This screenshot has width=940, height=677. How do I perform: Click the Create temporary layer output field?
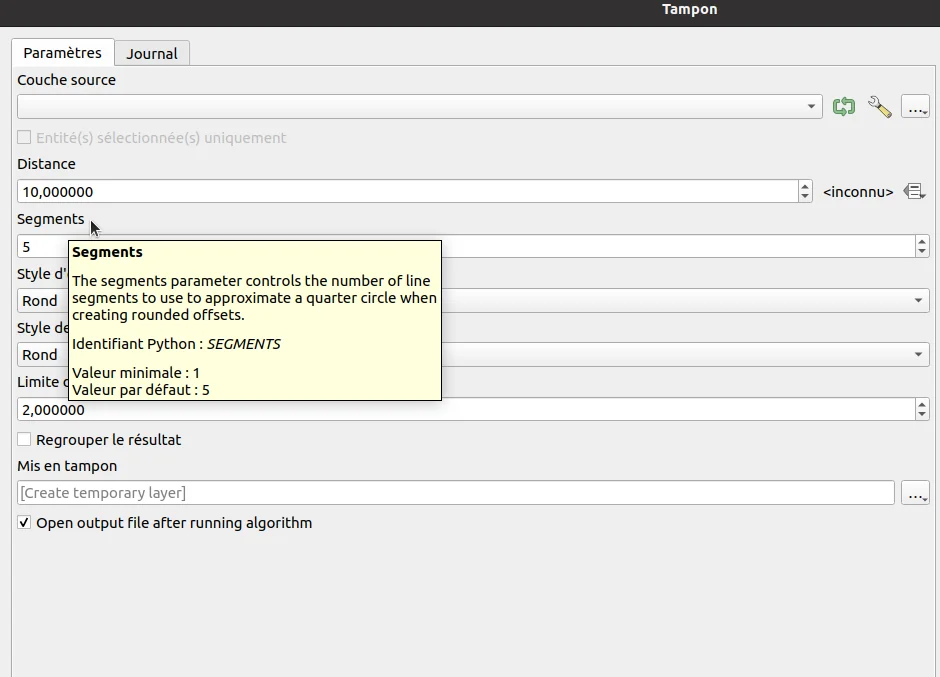[x=450, y=493]
